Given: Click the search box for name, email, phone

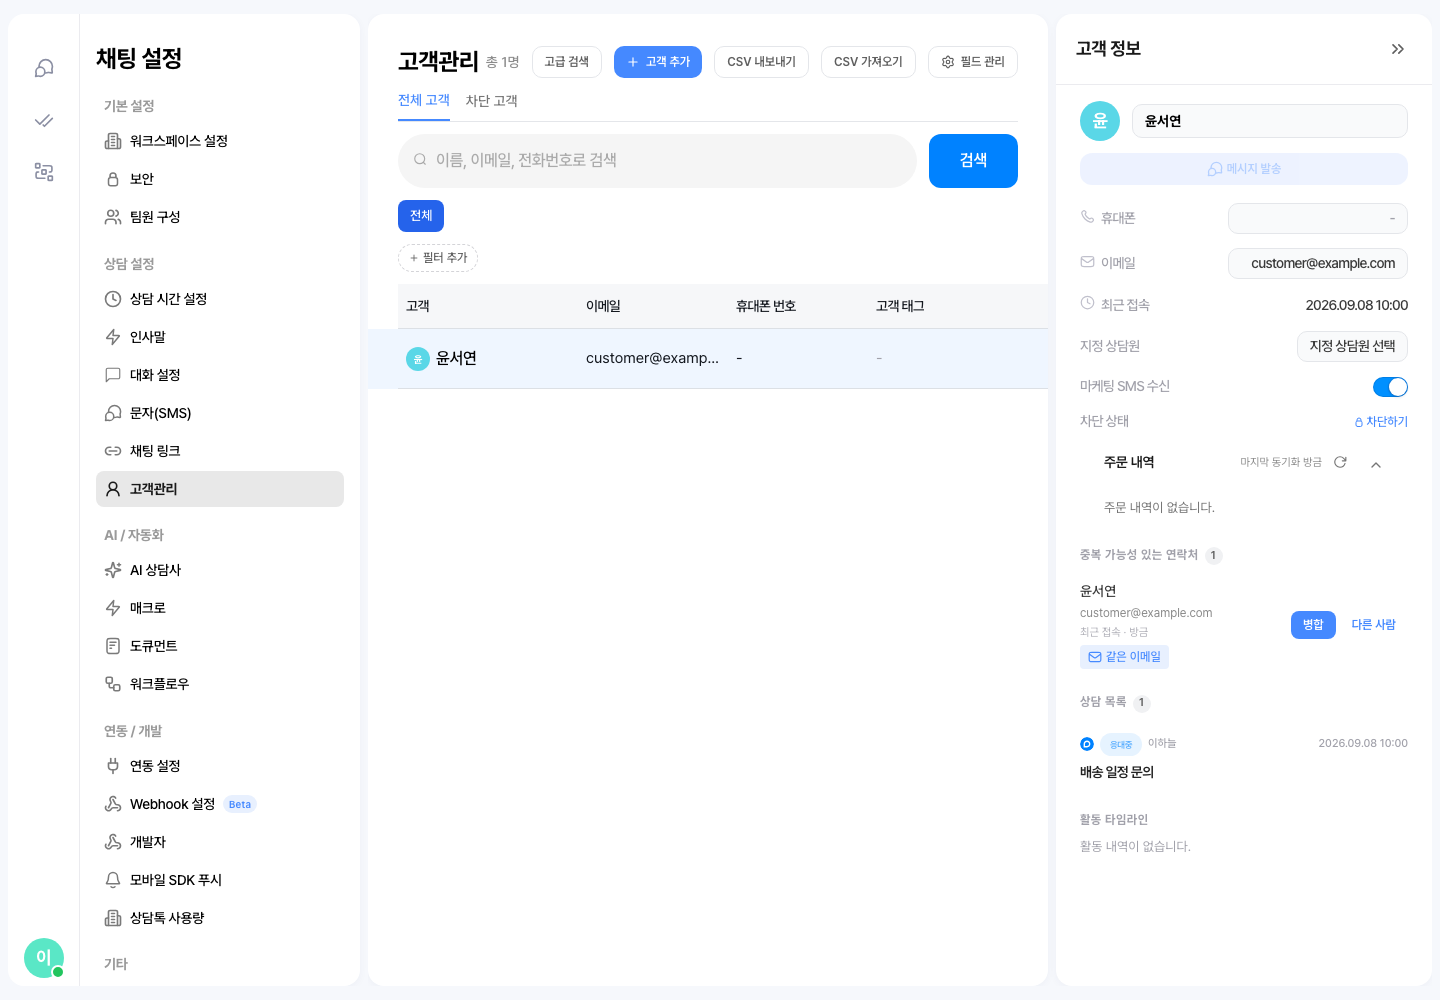Looking at the screenshot, I should [657, 160].
